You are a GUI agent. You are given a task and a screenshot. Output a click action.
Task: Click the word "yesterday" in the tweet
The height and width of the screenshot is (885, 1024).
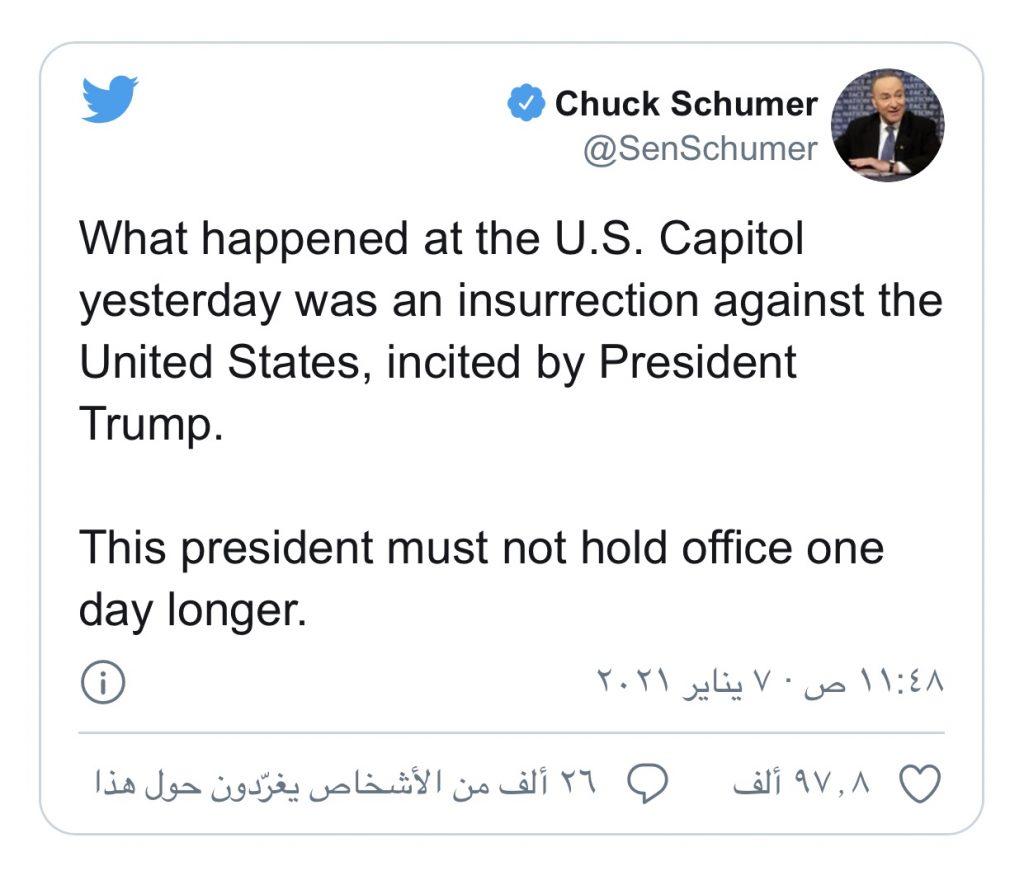pyautogui.click(x=180, y=301)
